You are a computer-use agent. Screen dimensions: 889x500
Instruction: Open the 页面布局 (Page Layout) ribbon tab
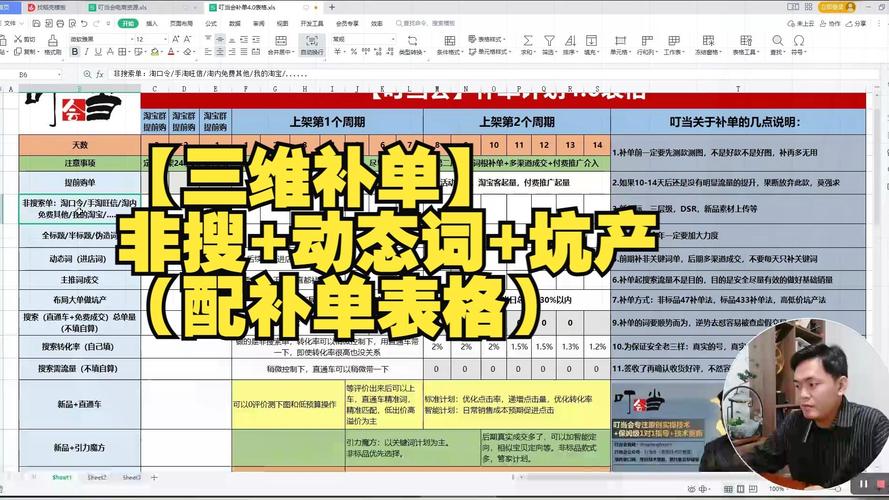181,24
